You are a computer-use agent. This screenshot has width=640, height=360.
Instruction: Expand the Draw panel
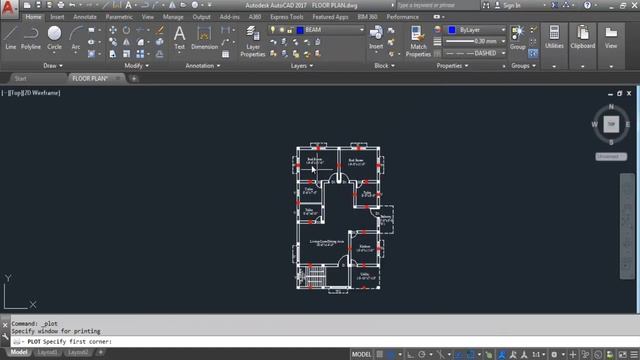53,66
